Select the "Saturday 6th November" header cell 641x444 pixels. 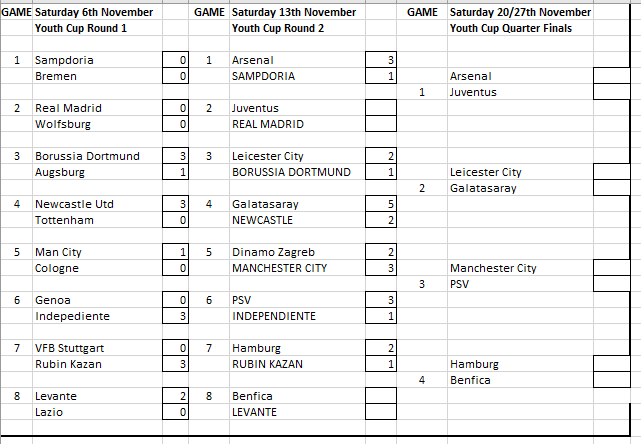coord(95,12)
